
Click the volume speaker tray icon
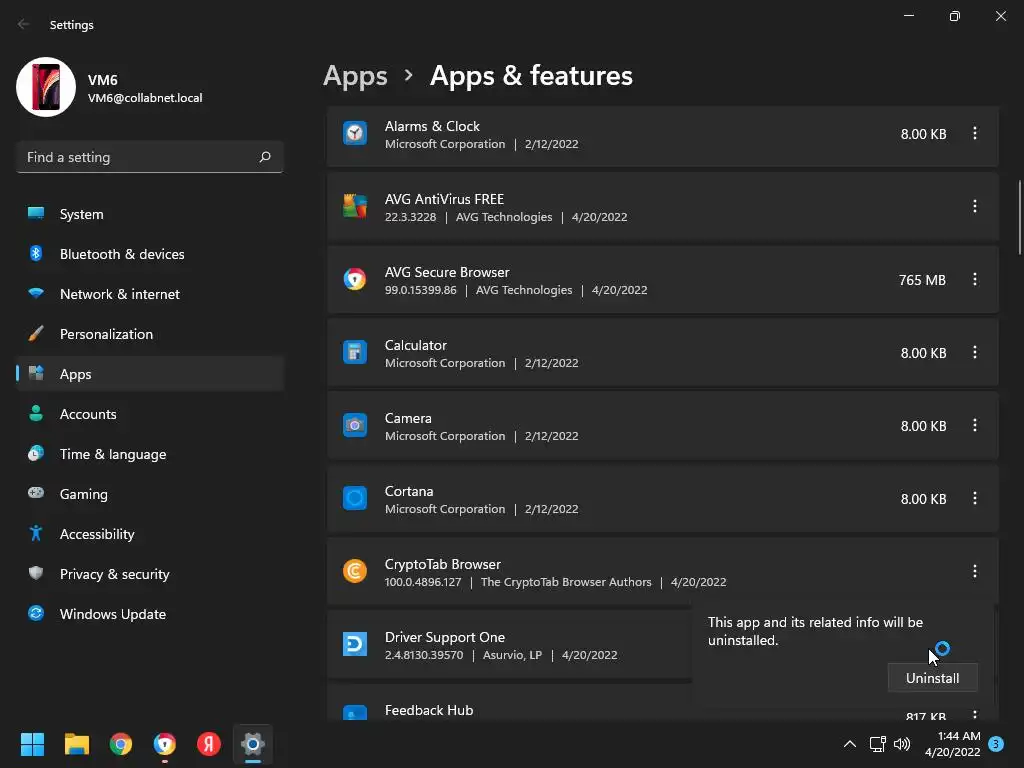tap(902, 744)
